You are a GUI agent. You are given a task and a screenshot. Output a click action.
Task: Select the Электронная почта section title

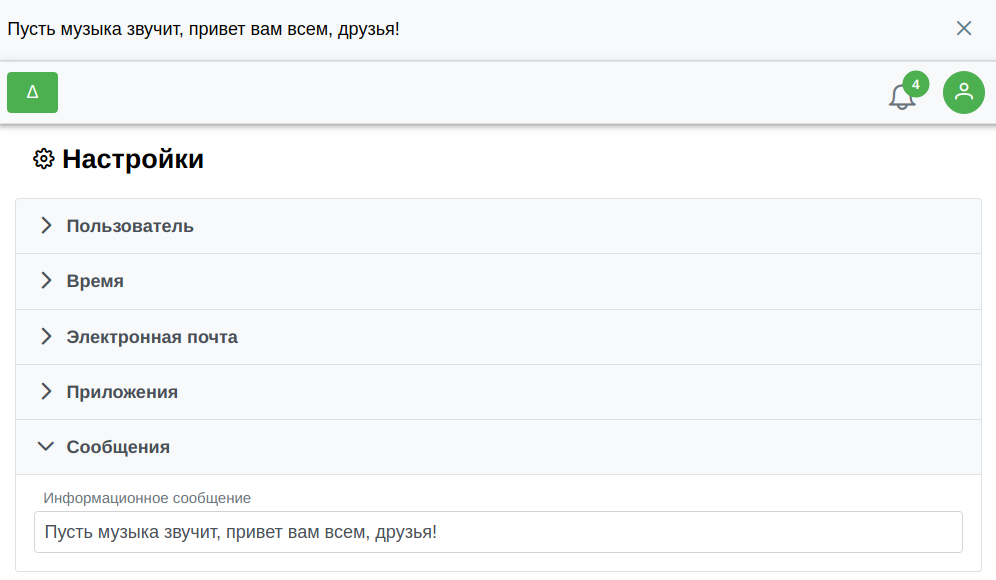point(152,337)
